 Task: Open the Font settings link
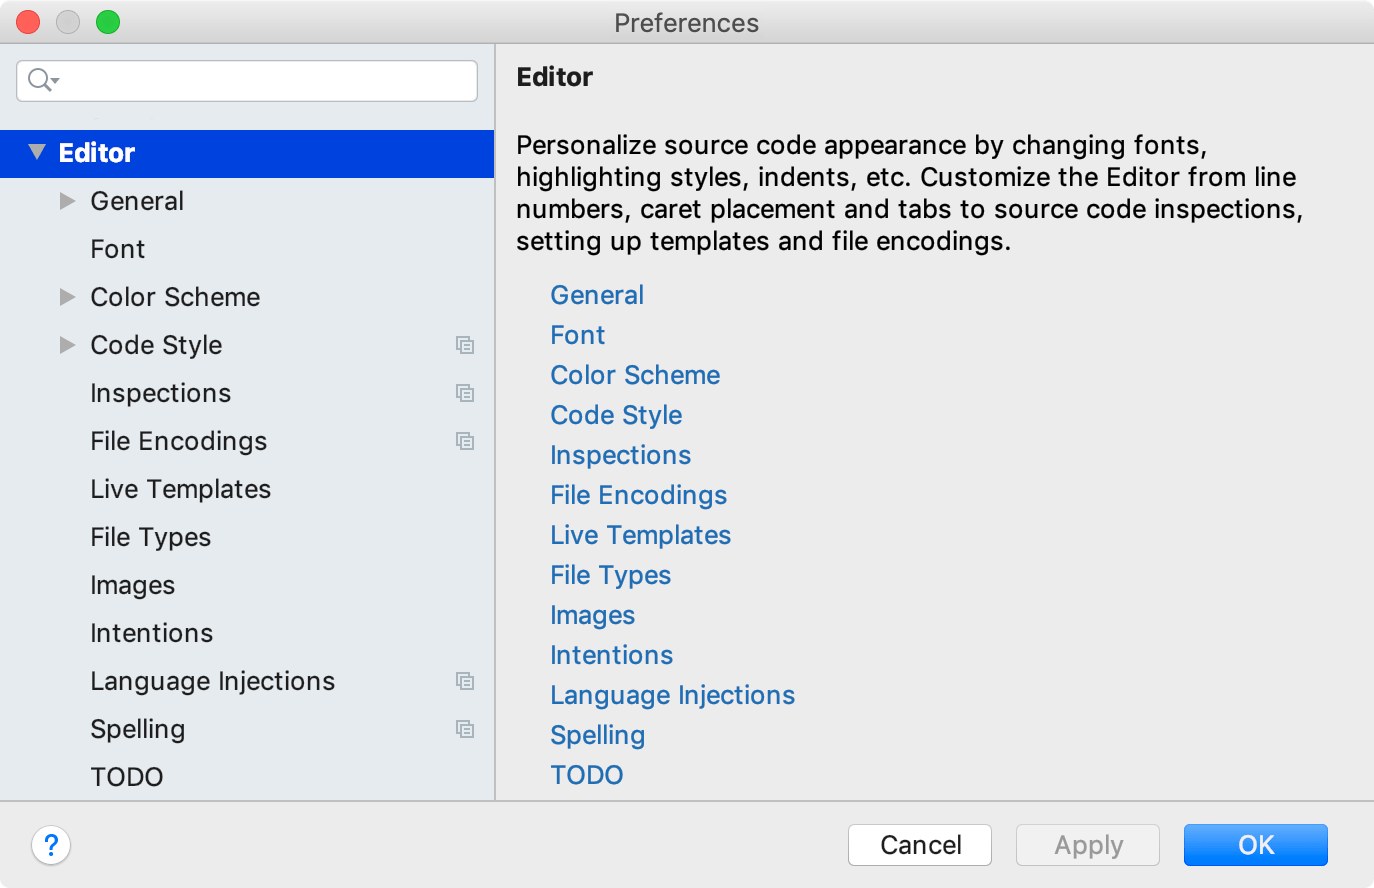click(x=577, y=335)
